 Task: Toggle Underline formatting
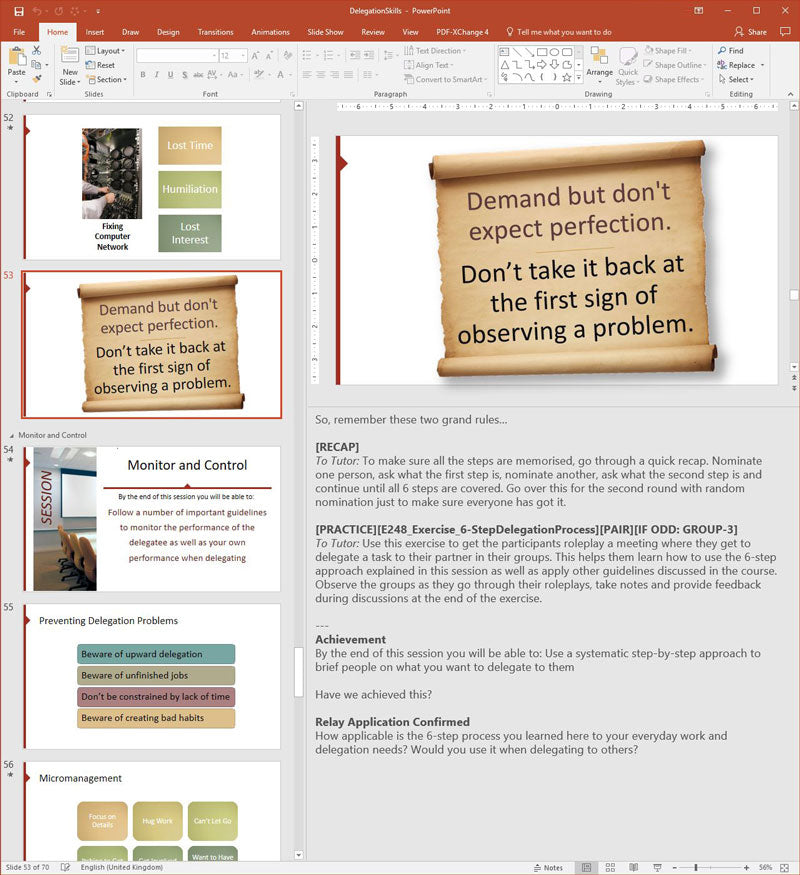(x=170, y=74)
